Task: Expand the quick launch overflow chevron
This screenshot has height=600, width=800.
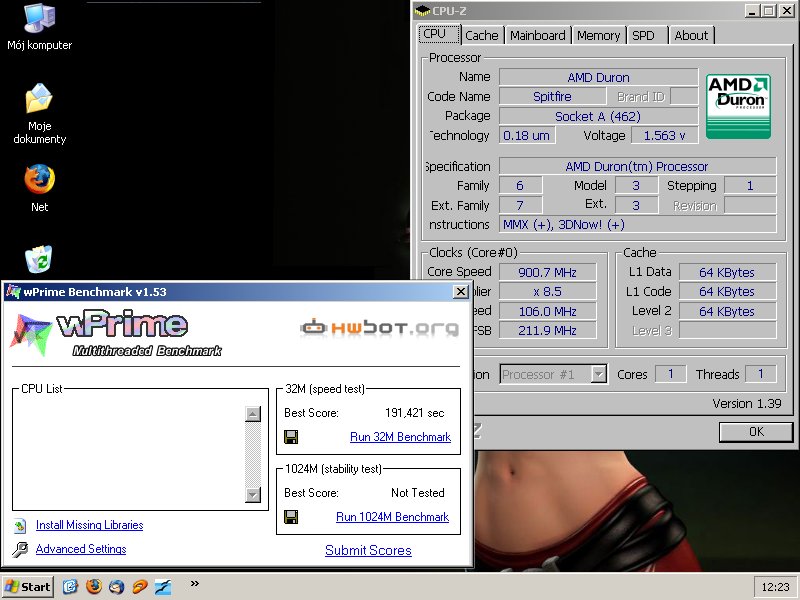Action: (x=194, y=584)
